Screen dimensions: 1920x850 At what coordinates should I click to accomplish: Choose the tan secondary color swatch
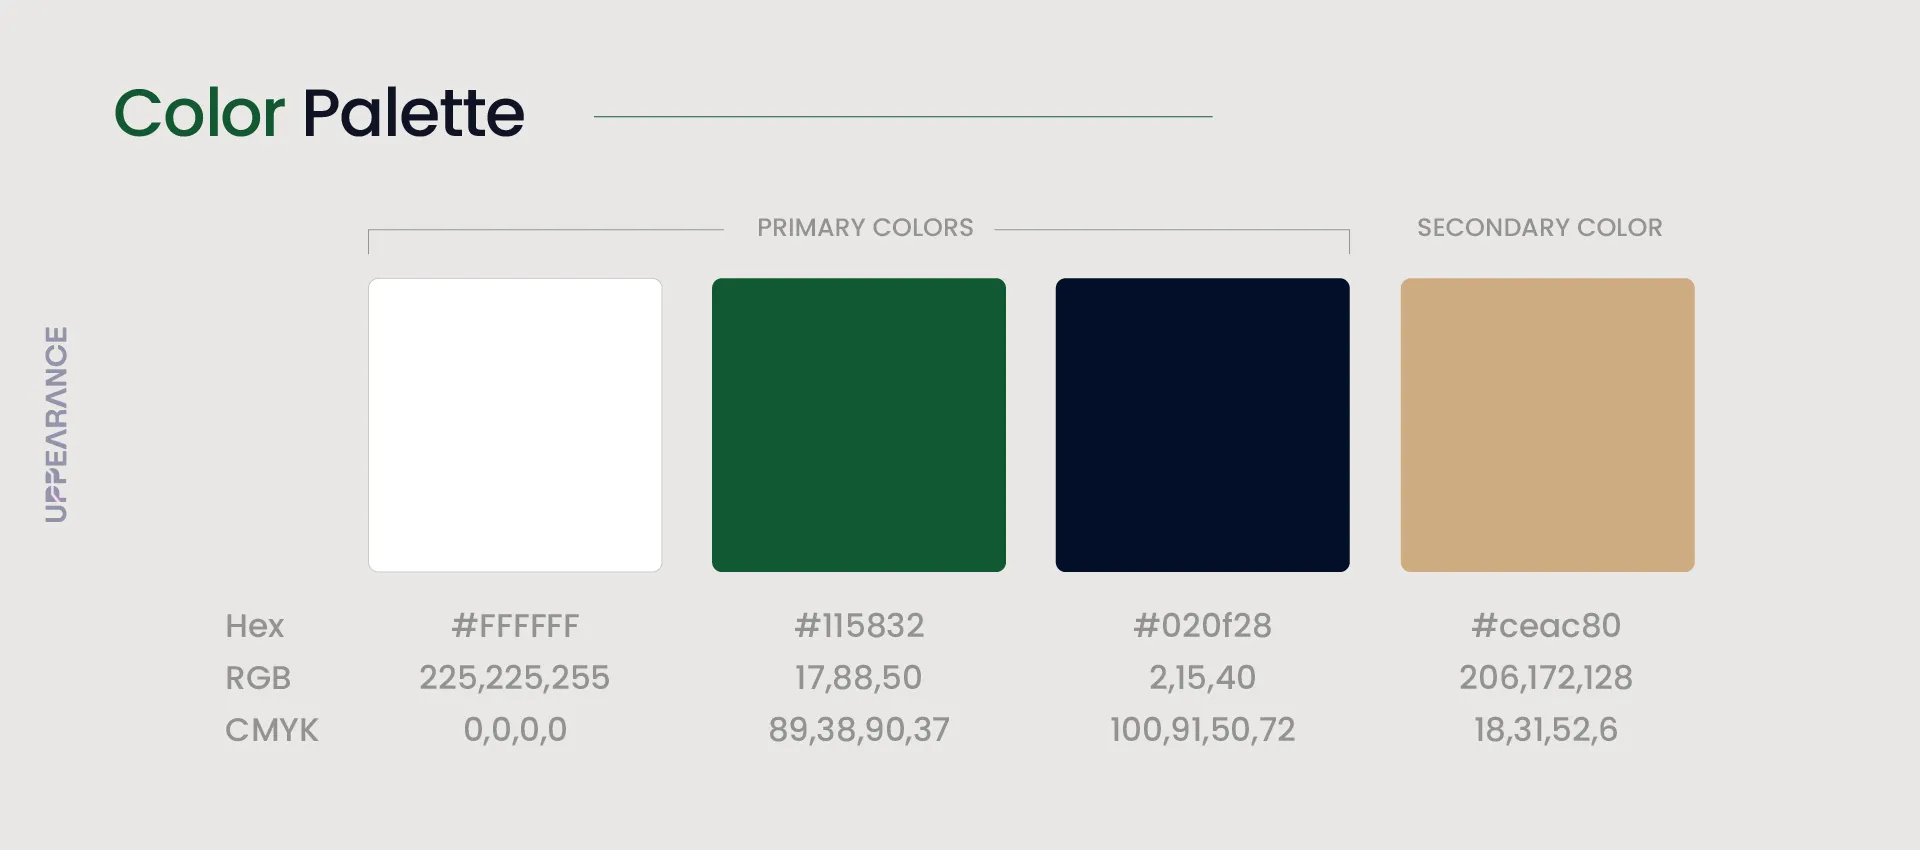(x=1547, y=425)
